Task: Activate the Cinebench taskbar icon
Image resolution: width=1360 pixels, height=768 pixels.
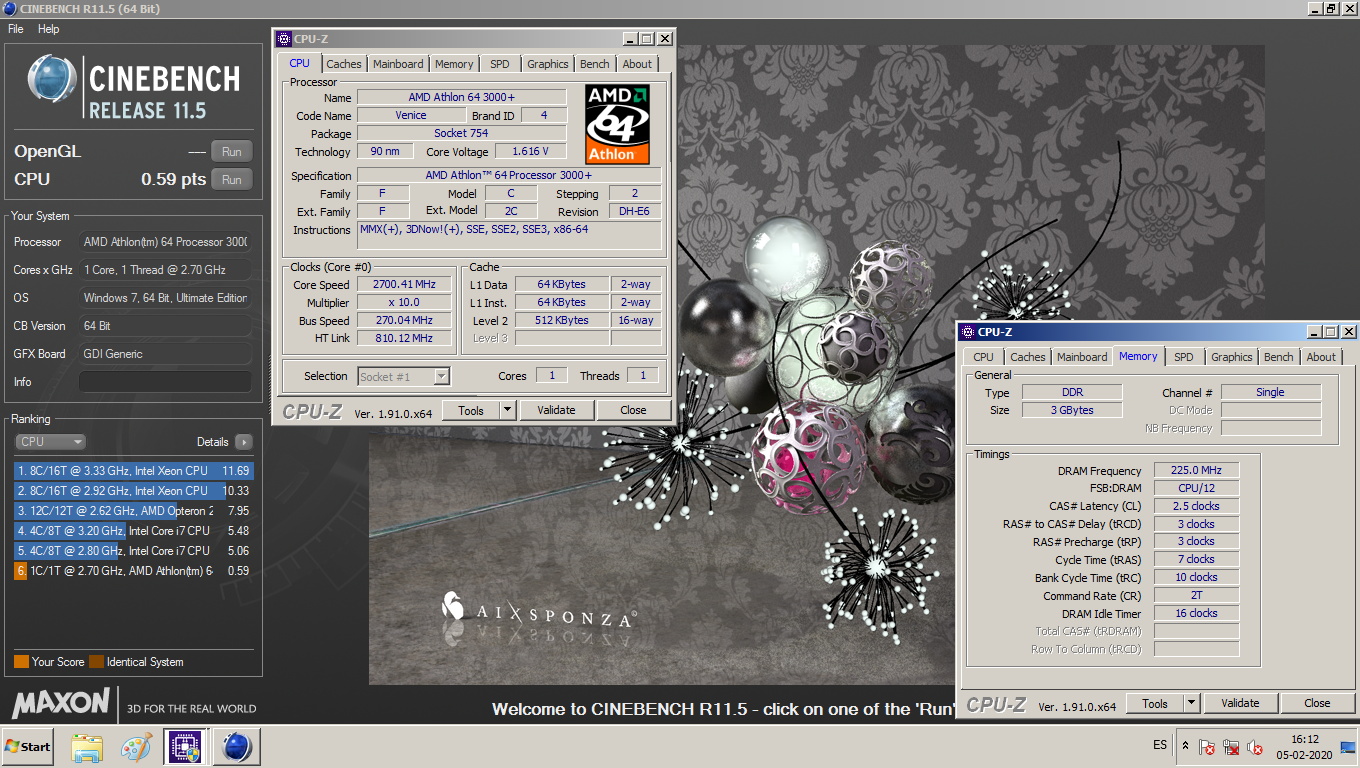Action: [x=236, y=747]
